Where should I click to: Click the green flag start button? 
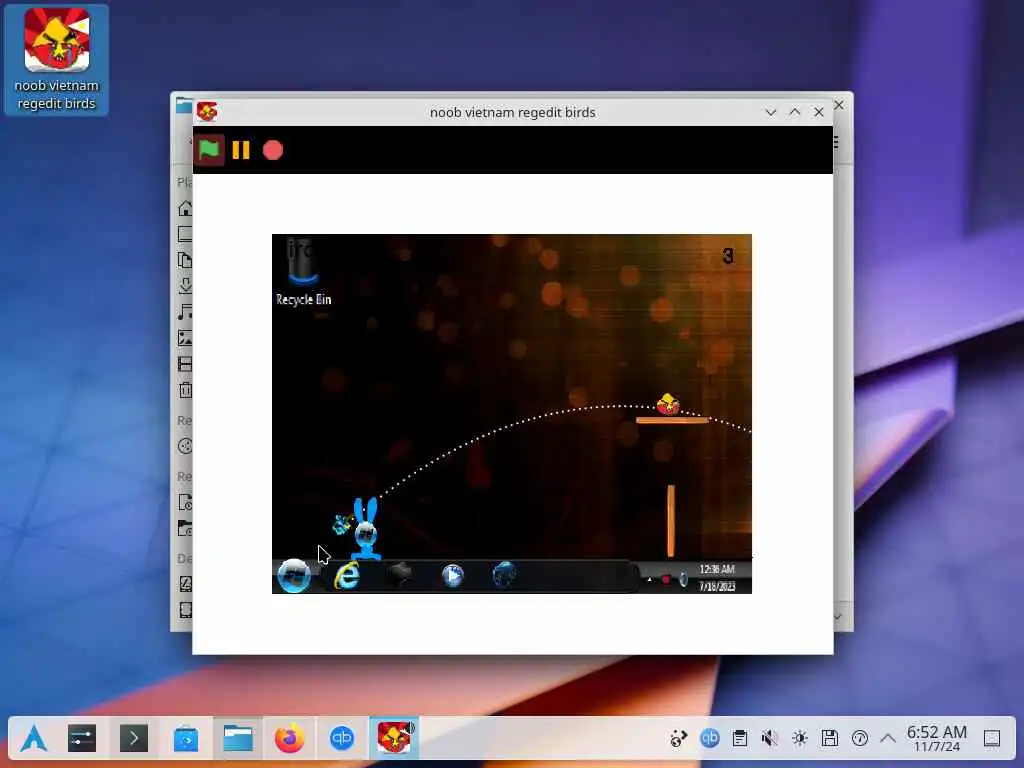tap(209, 150)
